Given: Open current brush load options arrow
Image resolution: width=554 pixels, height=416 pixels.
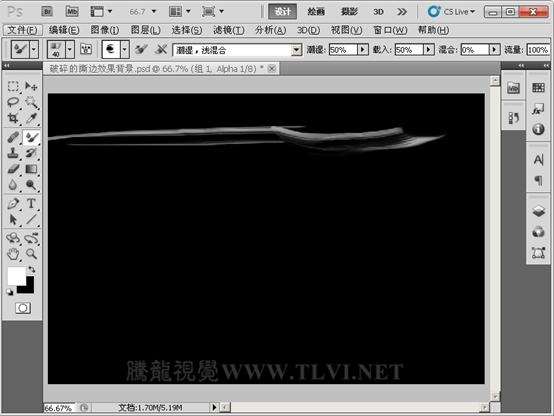Looking at the screenshot, I should click(125, 49).
